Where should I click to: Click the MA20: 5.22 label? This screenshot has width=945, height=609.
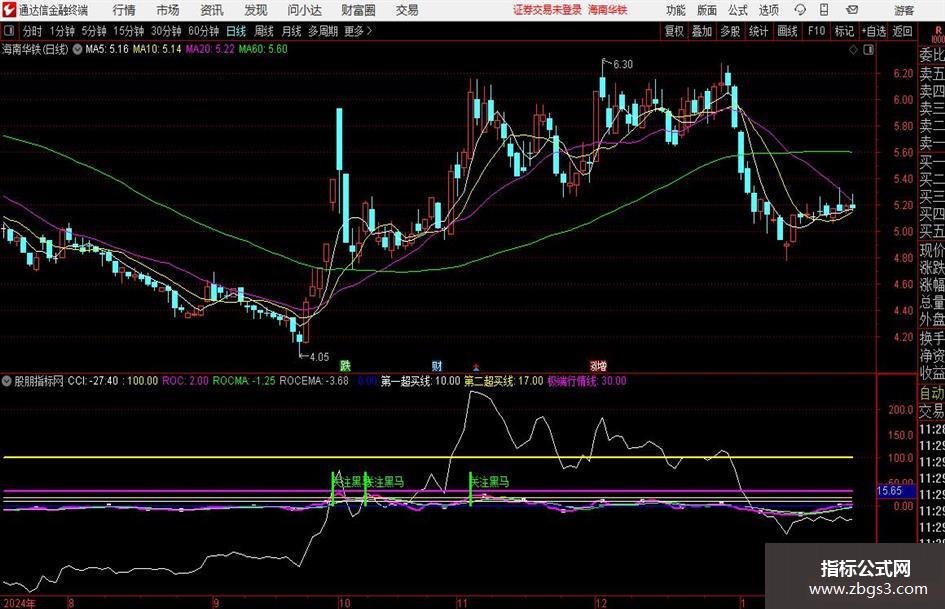click(x=210, y=49)
